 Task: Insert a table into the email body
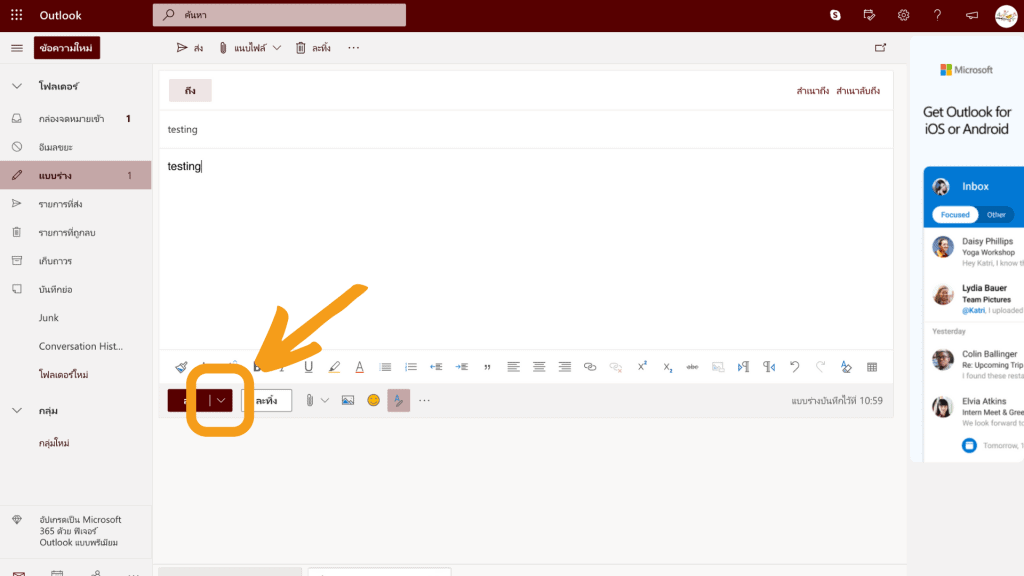coord(871,366)
